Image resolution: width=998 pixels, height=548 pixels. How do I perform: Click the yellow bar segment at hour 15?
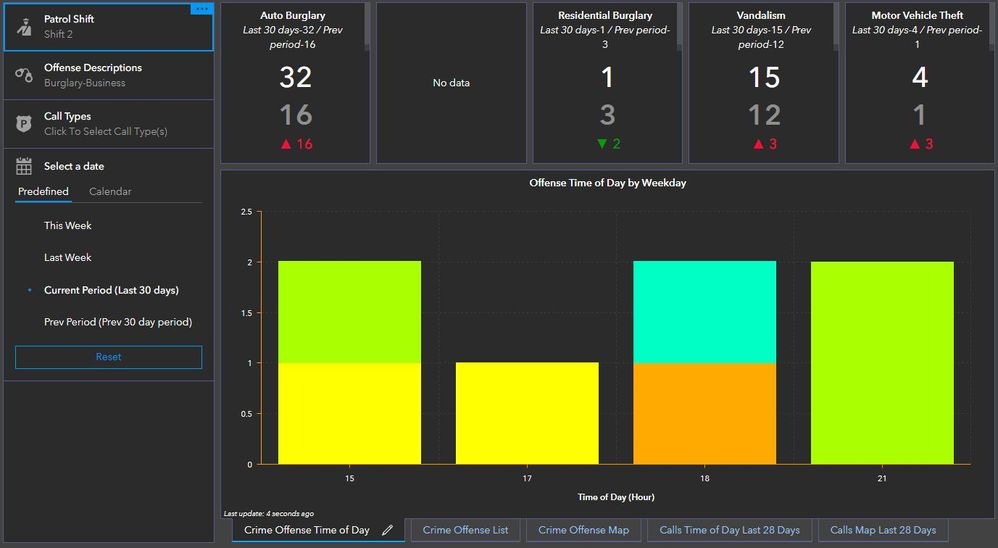(x=349, y=413)
